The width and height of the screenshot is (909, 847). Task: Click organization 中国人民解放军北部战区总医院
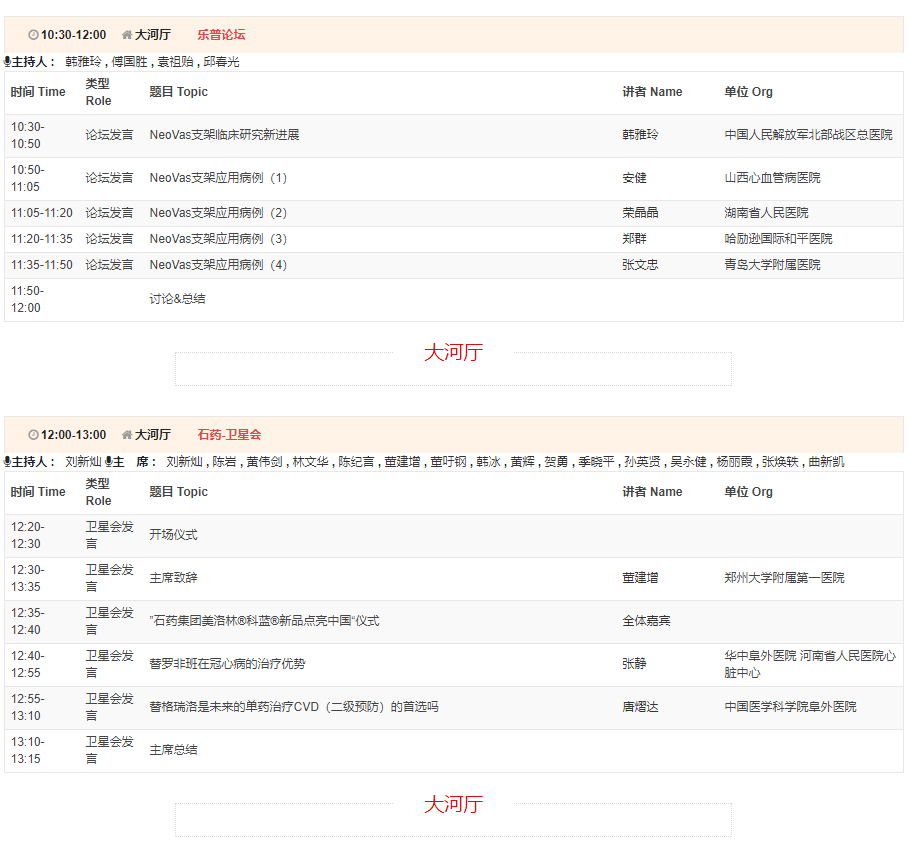pyautogui.click(x=808, y=134)
